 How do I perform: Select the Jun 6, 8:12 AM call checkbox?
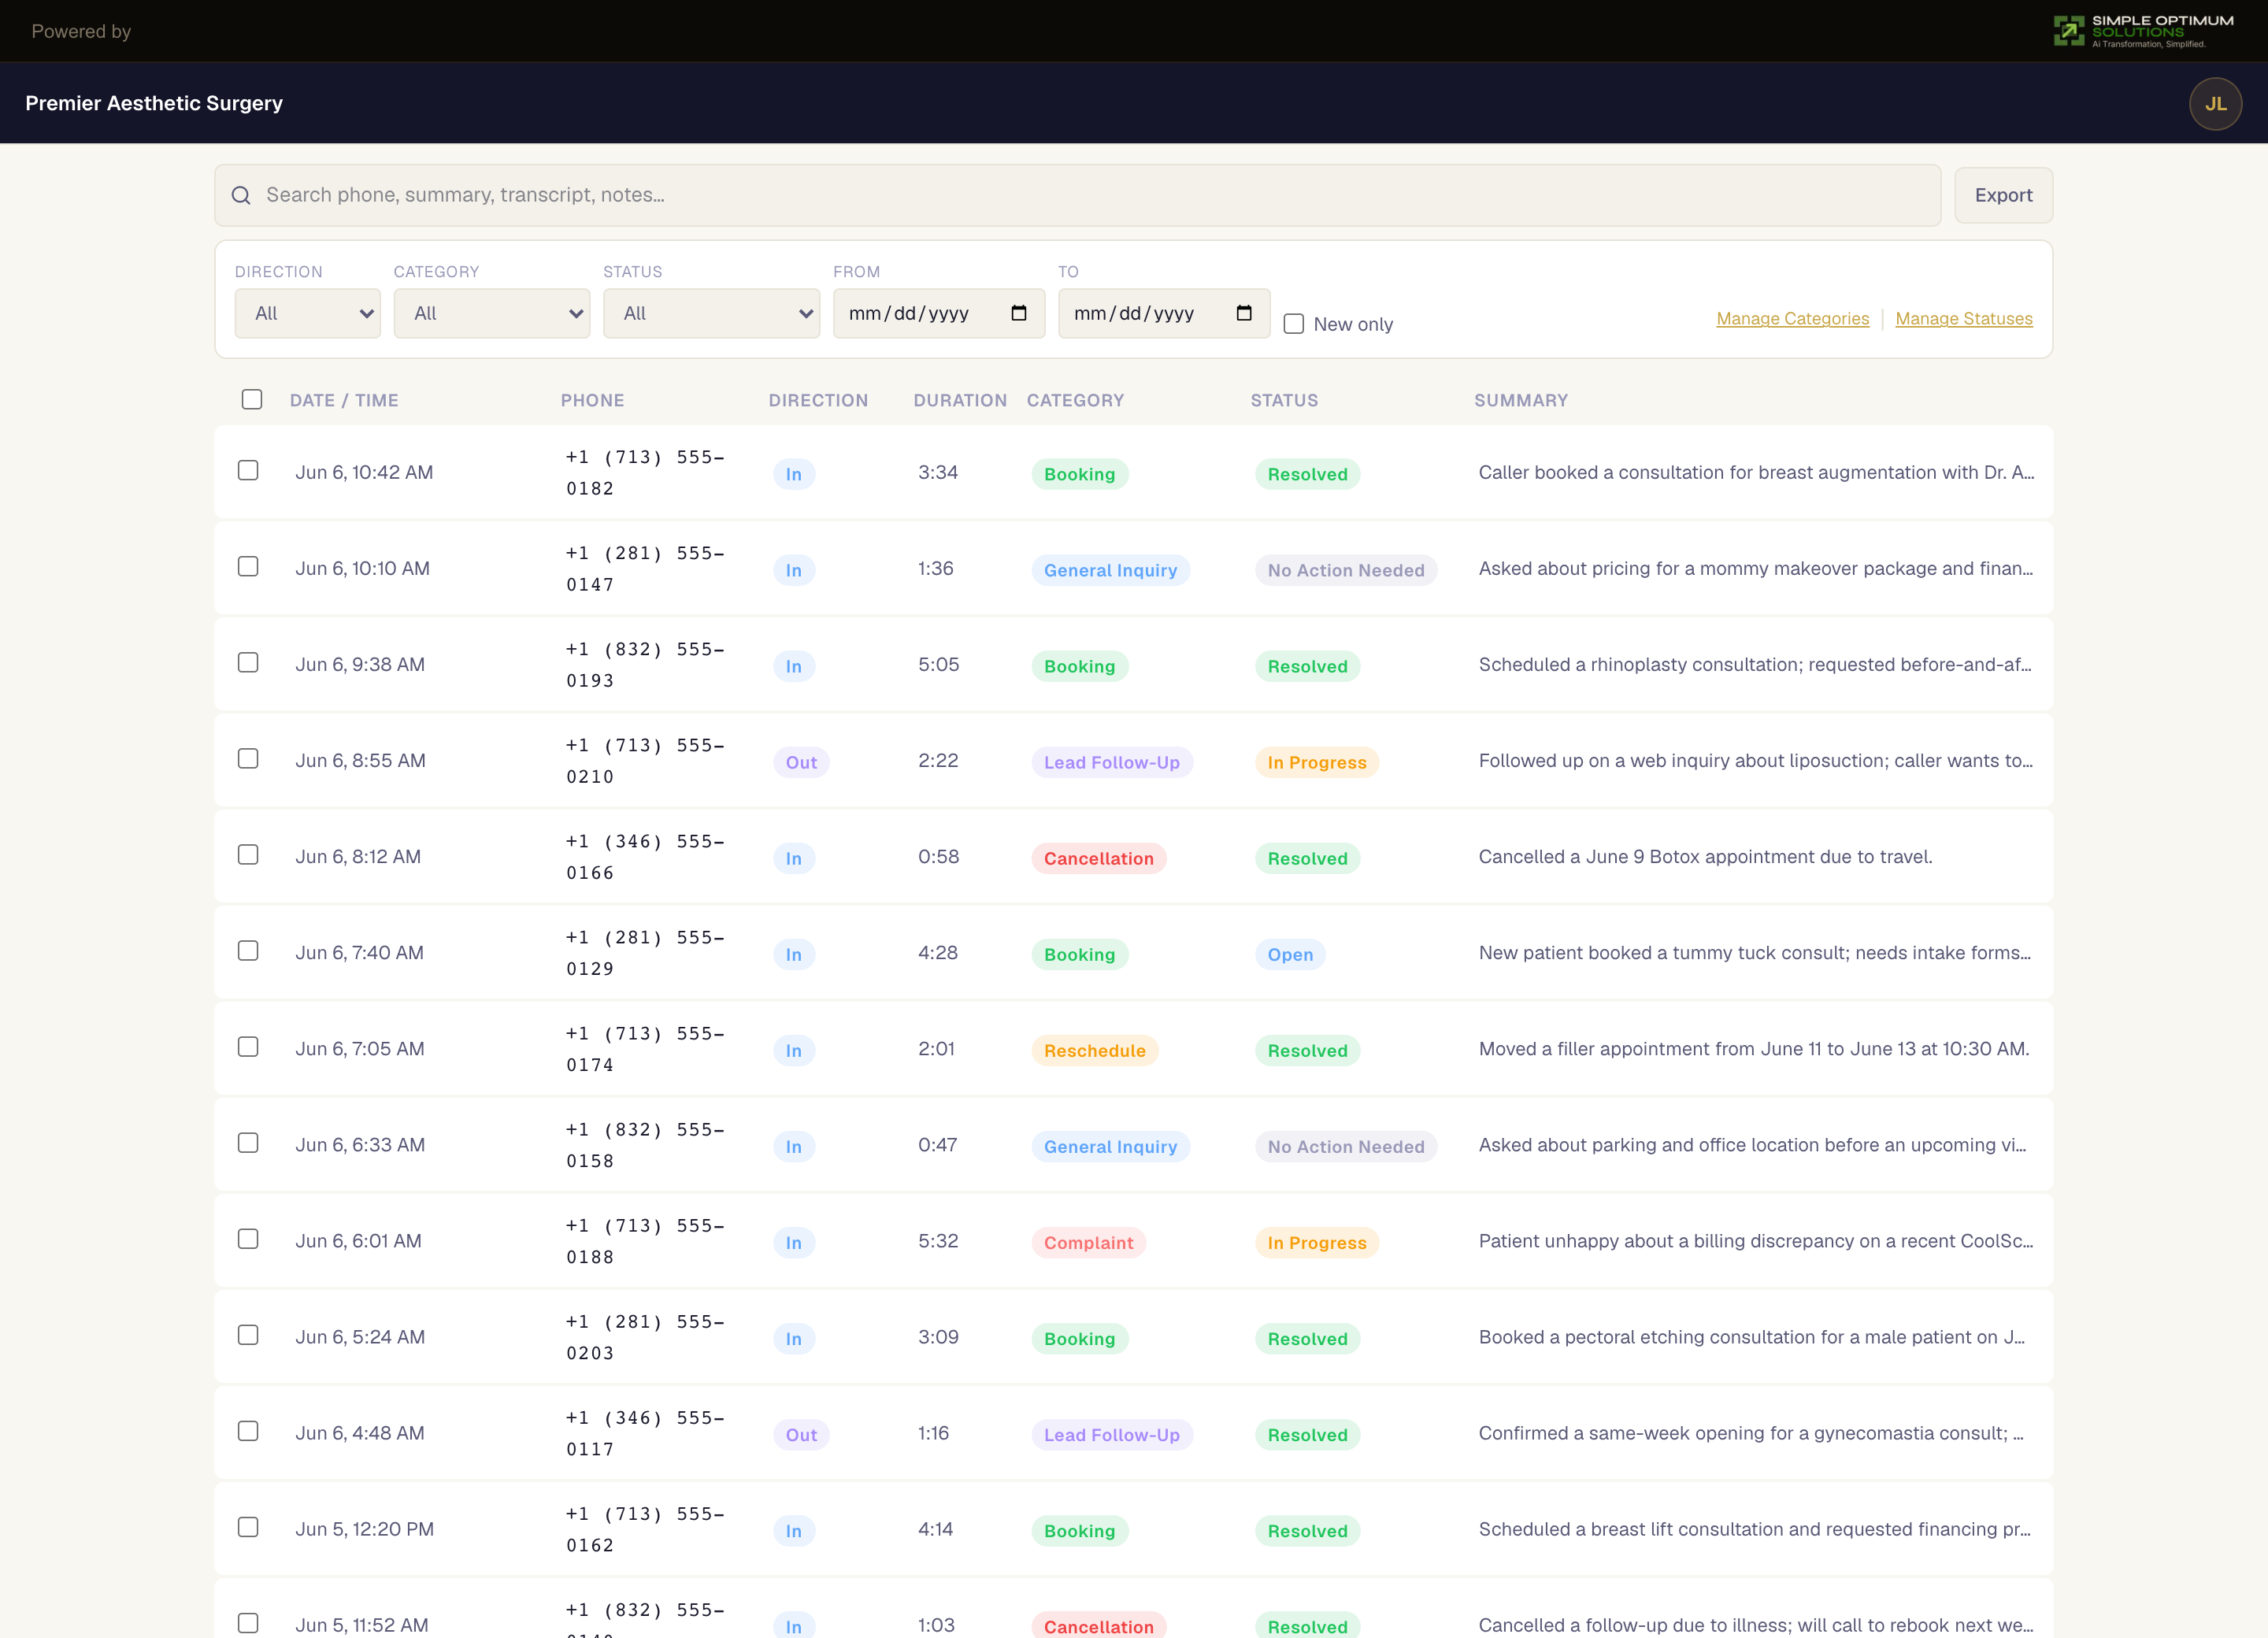pos(248,854)
